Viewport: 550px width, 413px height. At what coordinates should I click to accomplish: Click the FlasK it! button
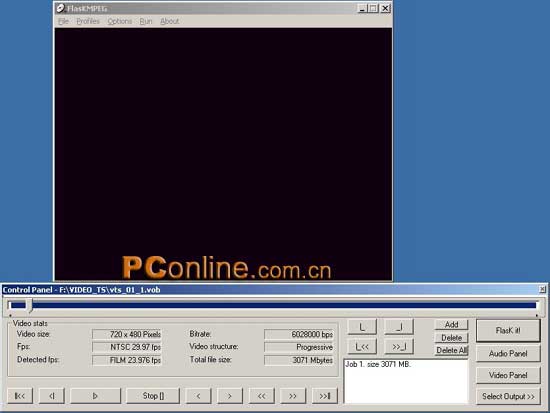click(x=508, y=331)
